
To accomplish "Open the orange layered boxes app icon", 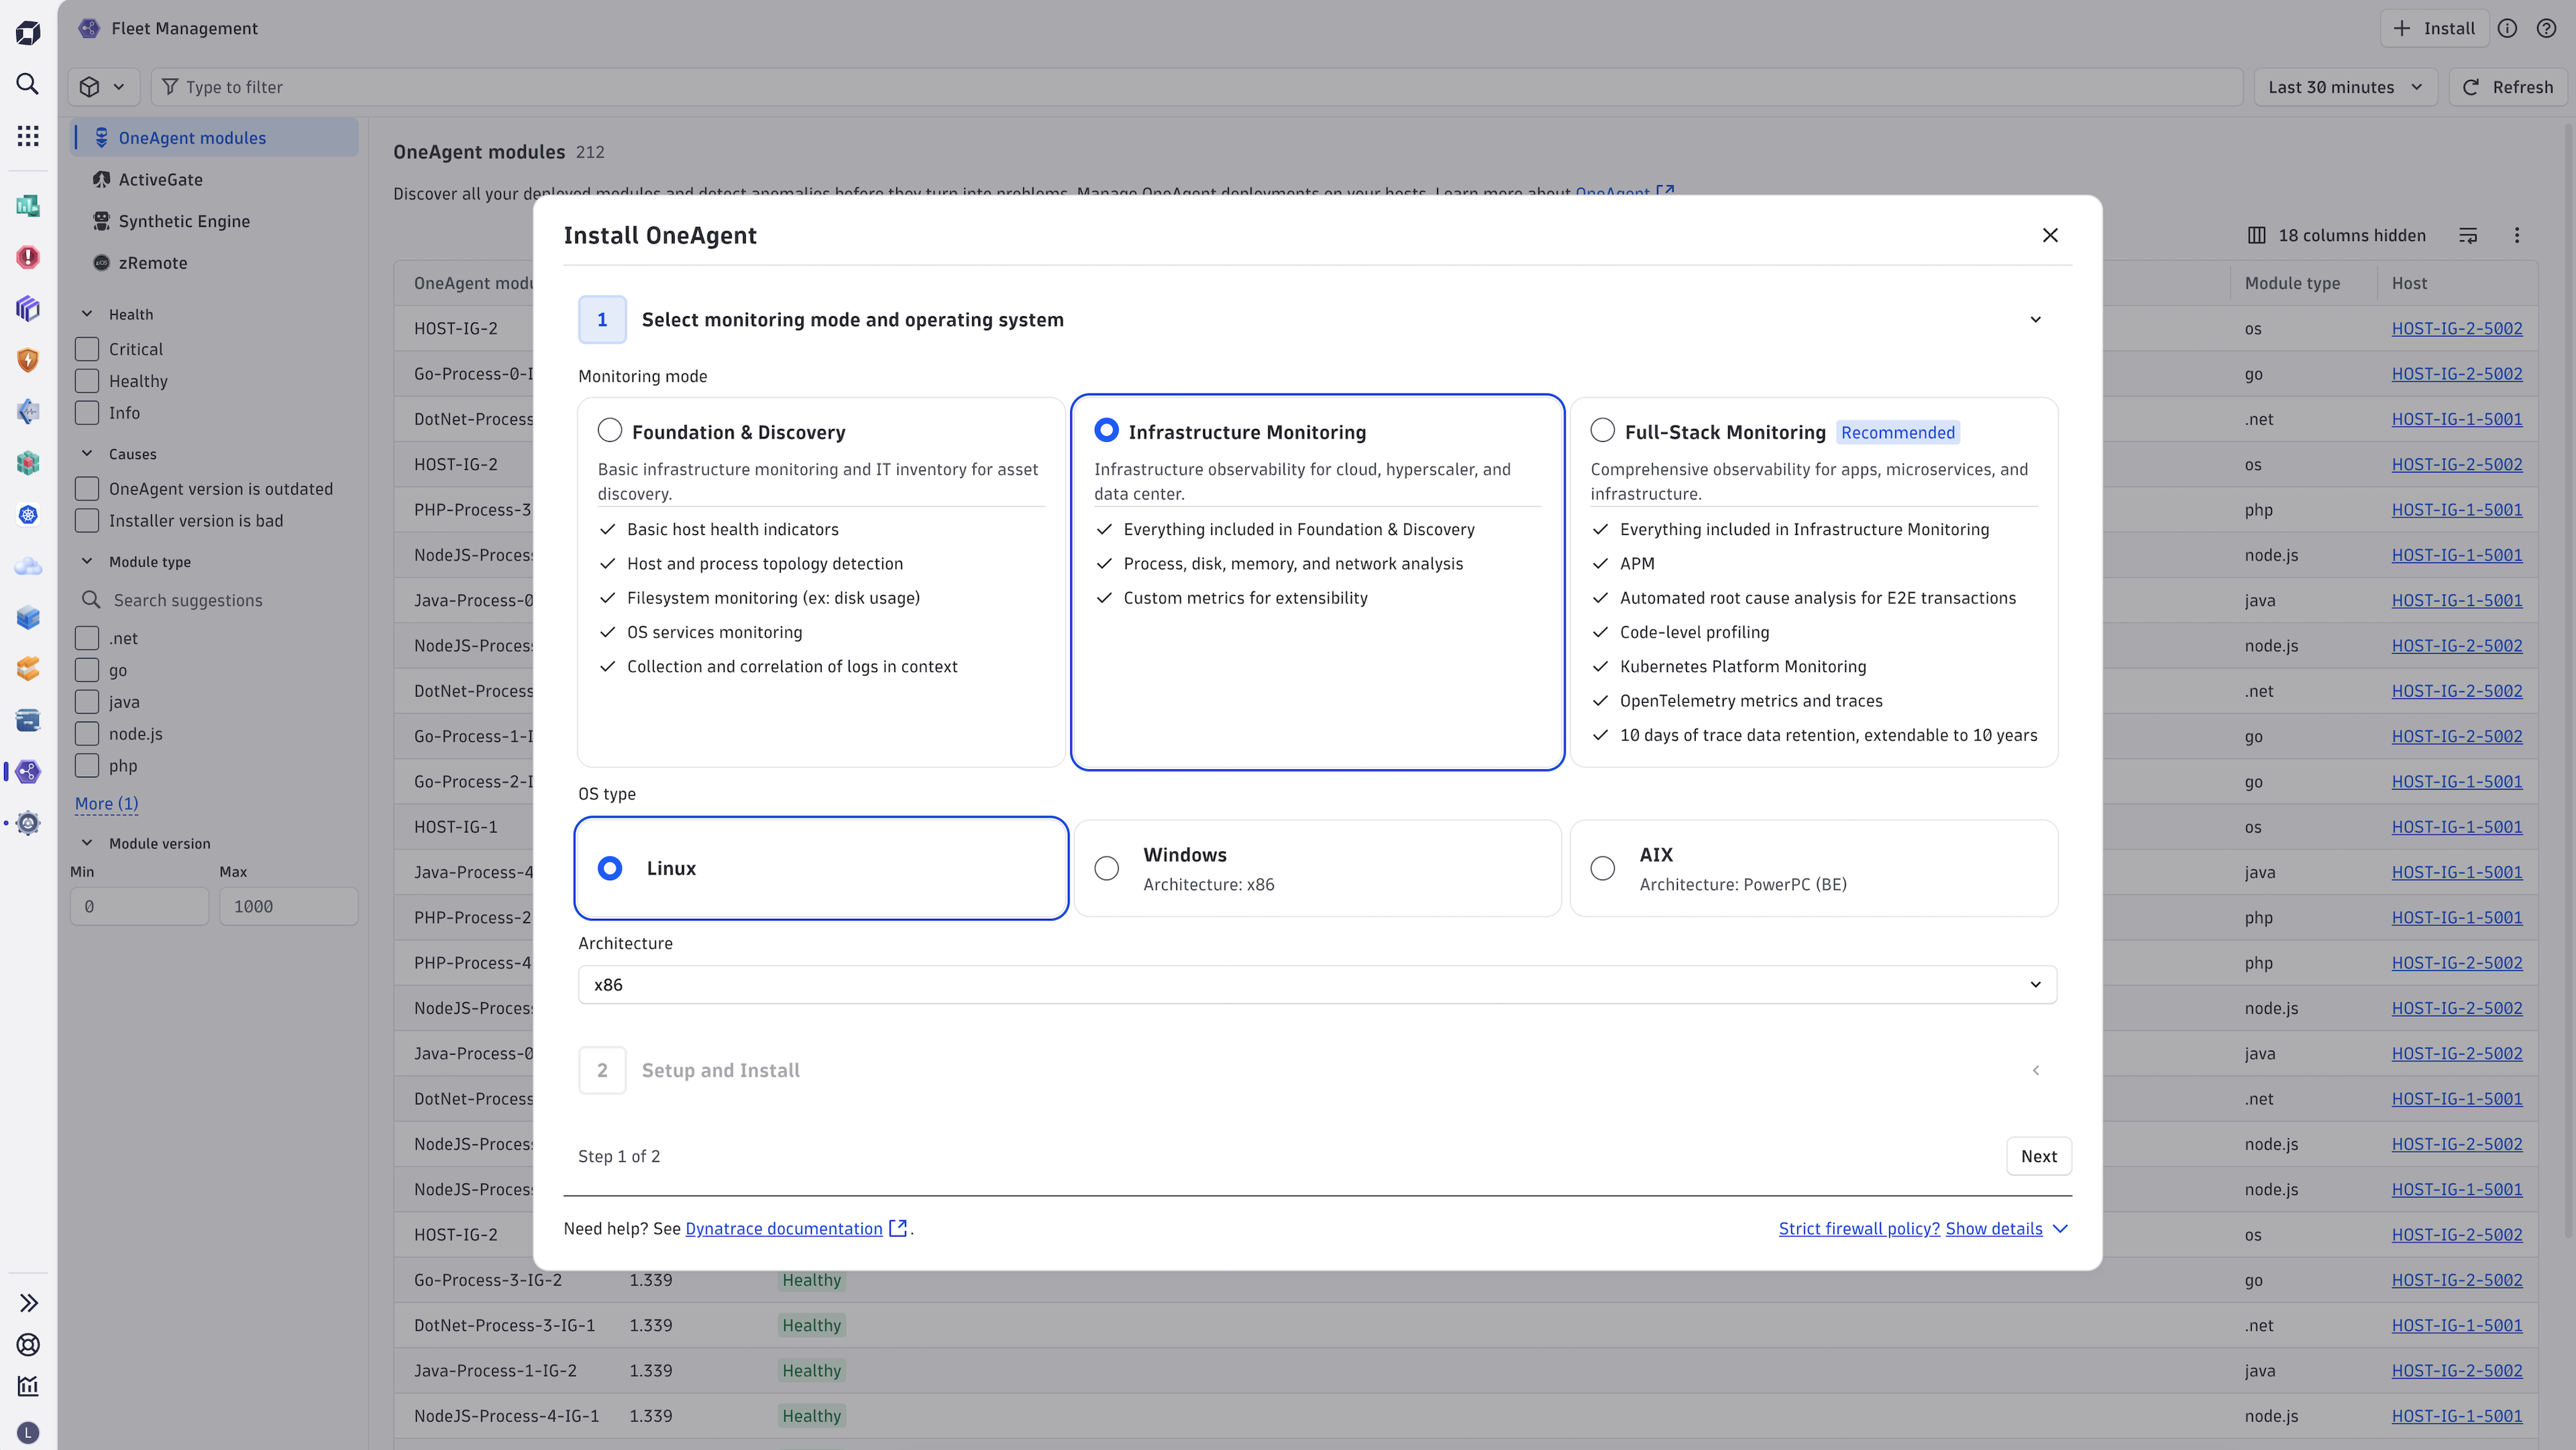I will click(28, 668).
